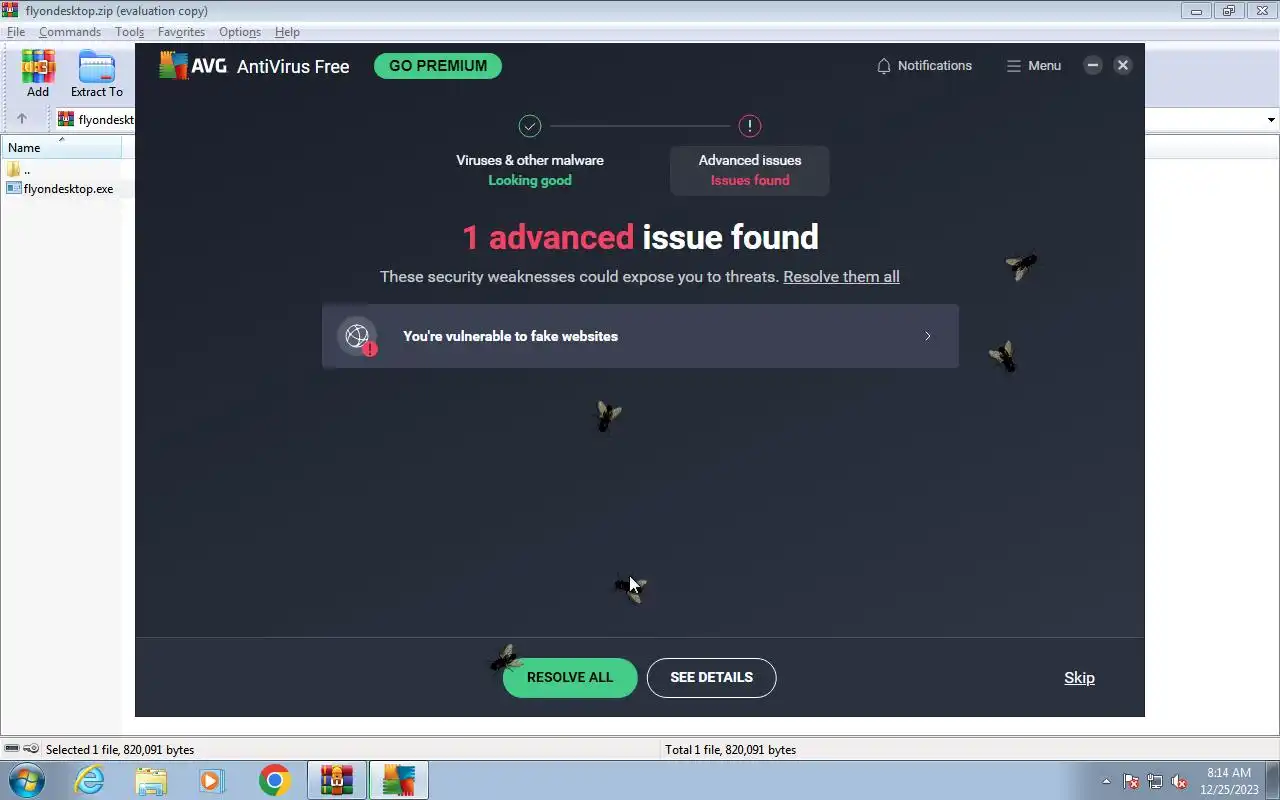Viewport: 1280px width, 800px height.
Task: Open WinRAR Favorites menu
Action: [181, 32]
